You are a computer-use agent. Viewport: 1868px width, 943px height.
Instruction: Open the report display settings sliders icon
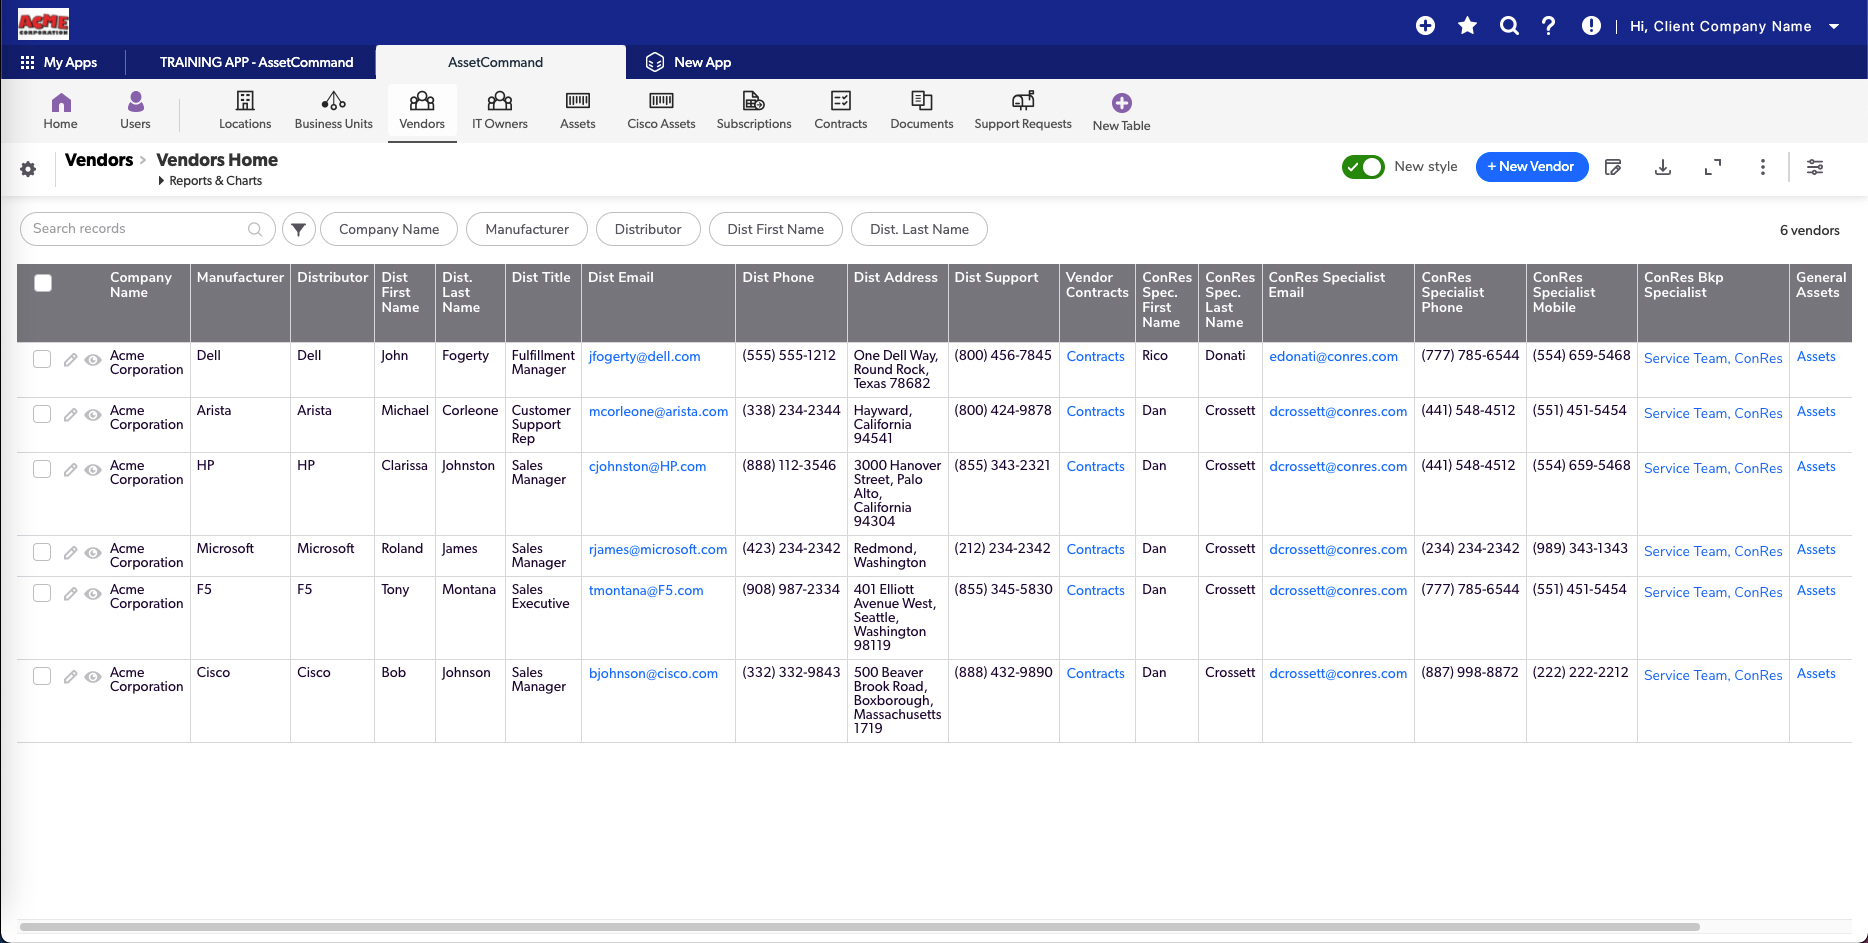click(1815, 167)
